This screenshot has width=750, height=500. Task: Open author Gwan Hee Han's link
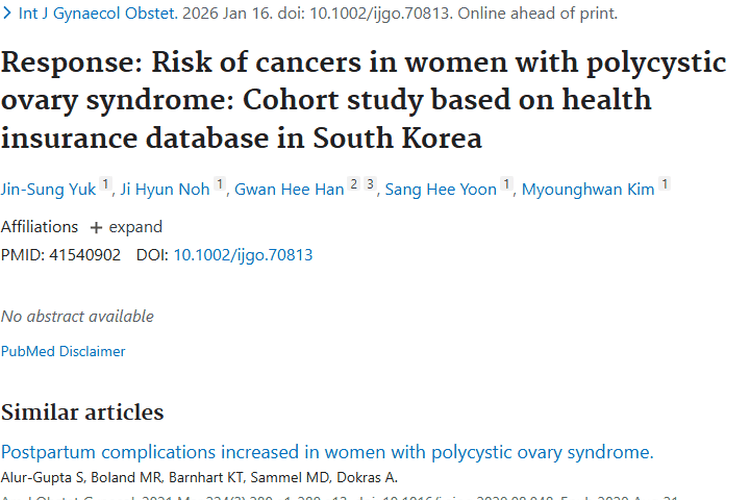[x=289, y=189]
